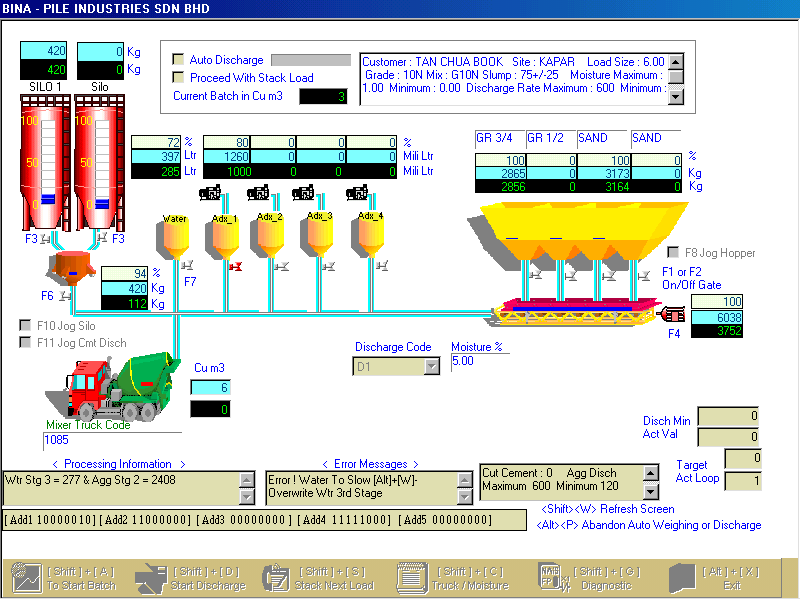Click the Mixer Truck Code field
Screen dimensions: 800x600
[x=112, y=439]
